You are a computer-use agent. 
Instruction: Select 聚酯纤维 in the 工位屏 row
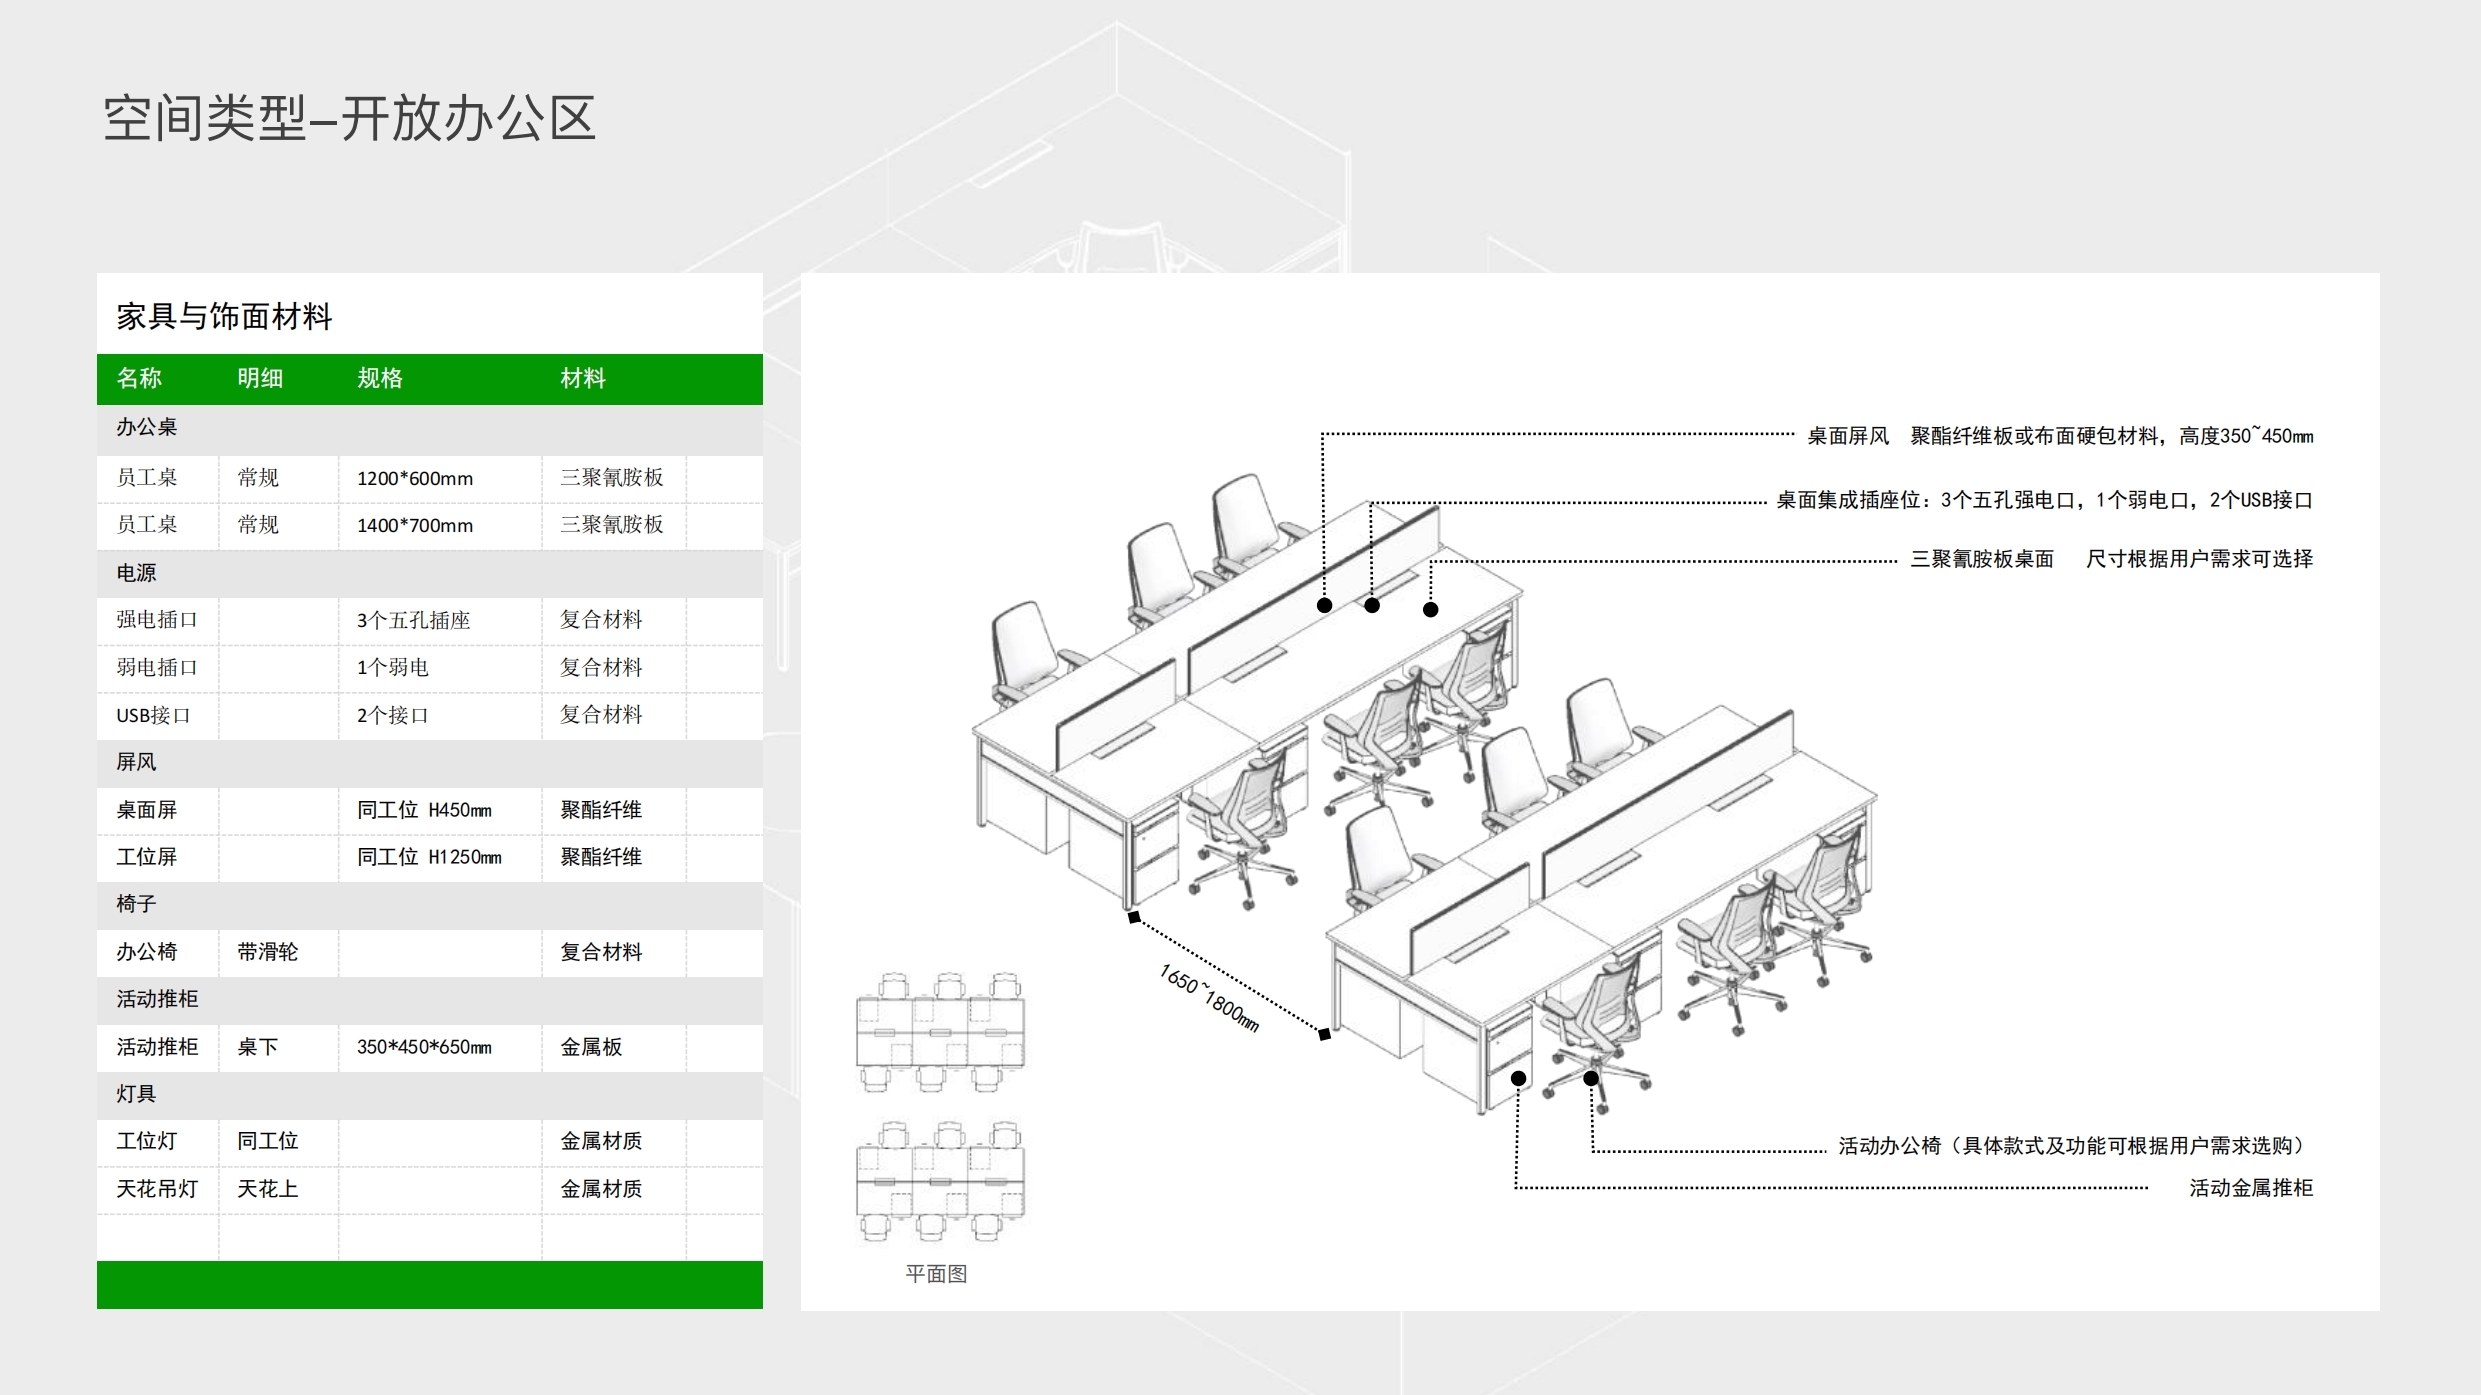tap(601, 857)
